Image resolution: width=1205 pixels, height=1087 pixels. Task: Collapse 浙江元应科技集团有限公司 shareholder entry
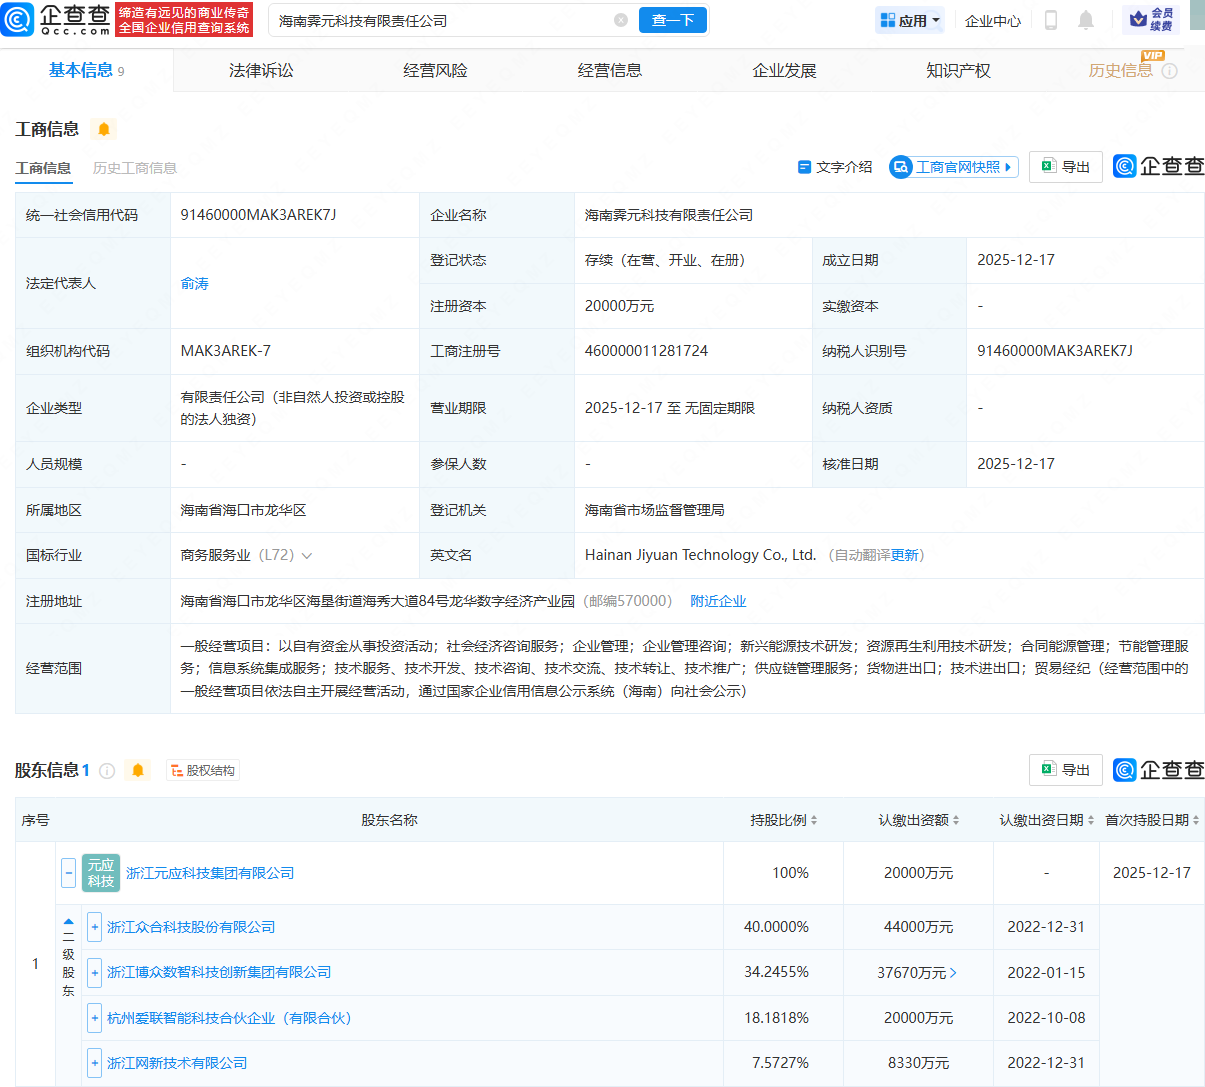68,872
